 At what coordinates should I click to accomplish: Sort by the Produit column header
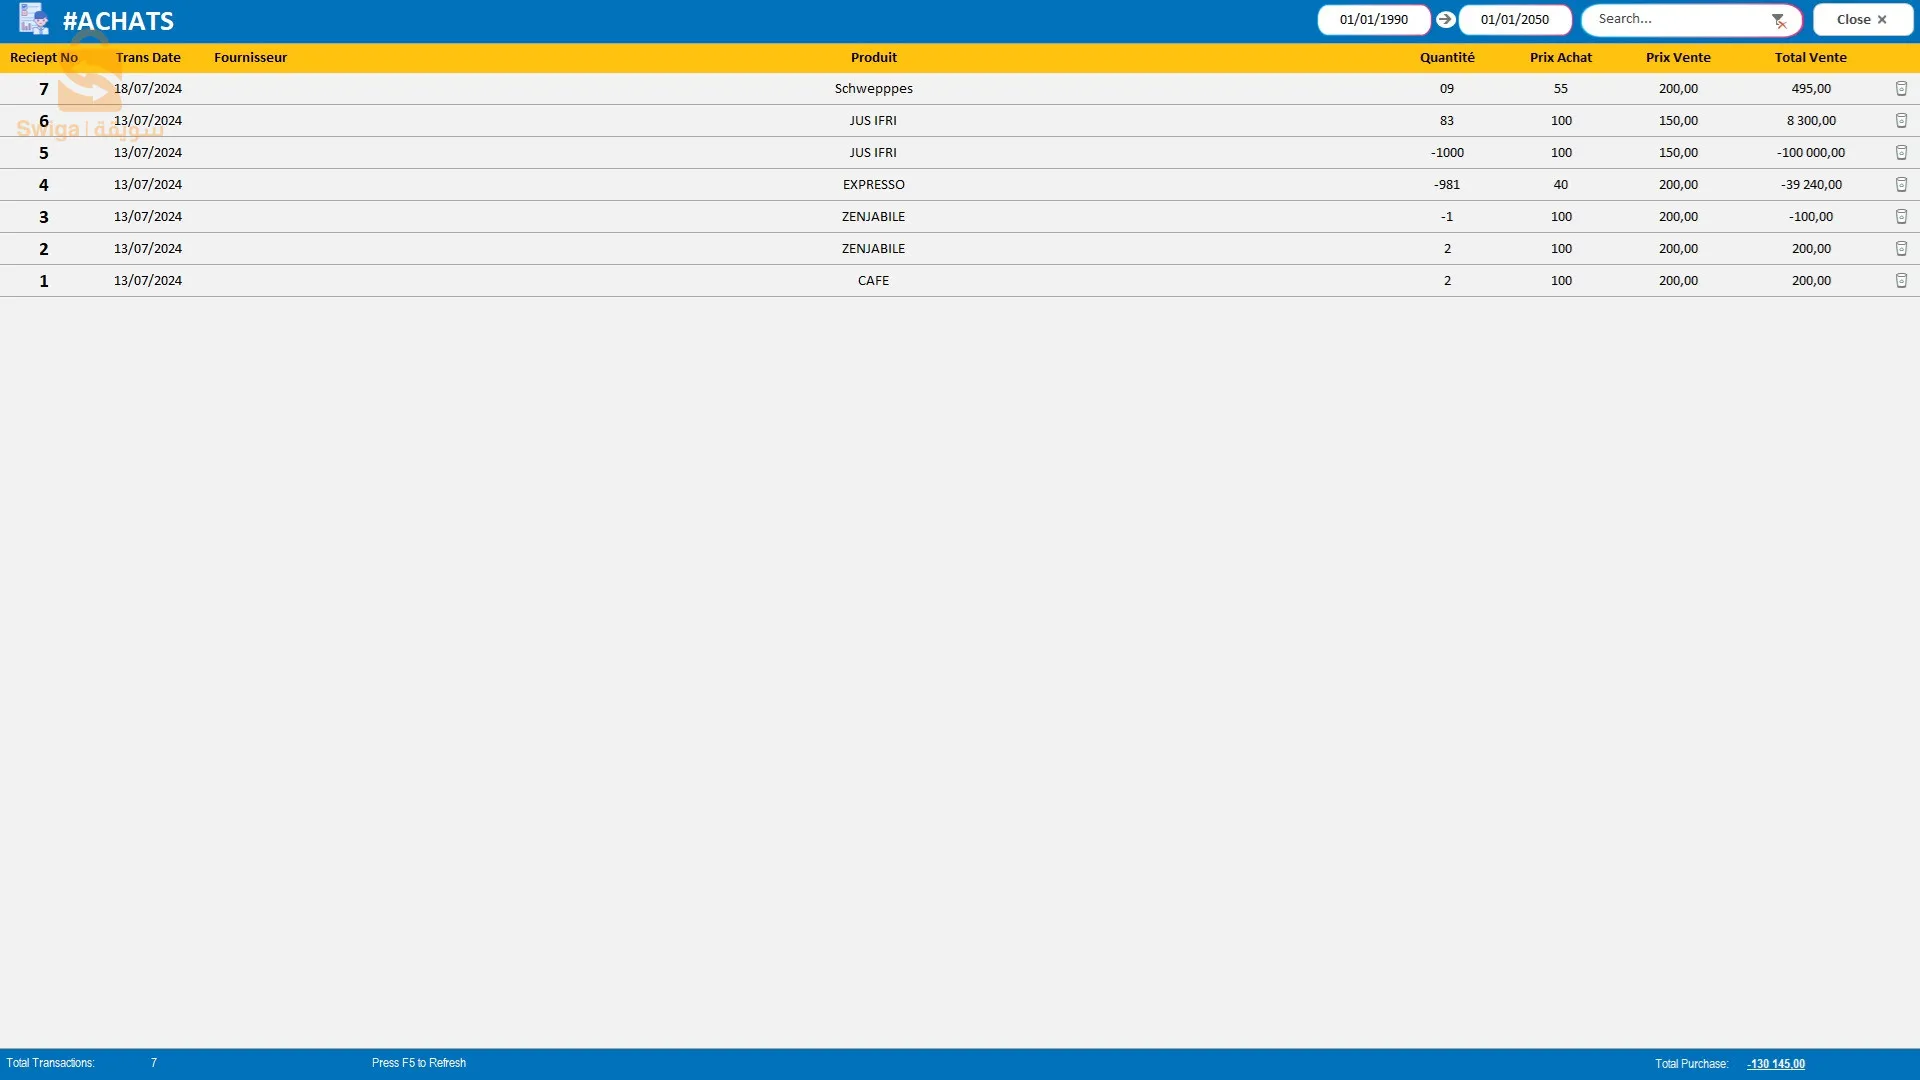coord(873,57)
